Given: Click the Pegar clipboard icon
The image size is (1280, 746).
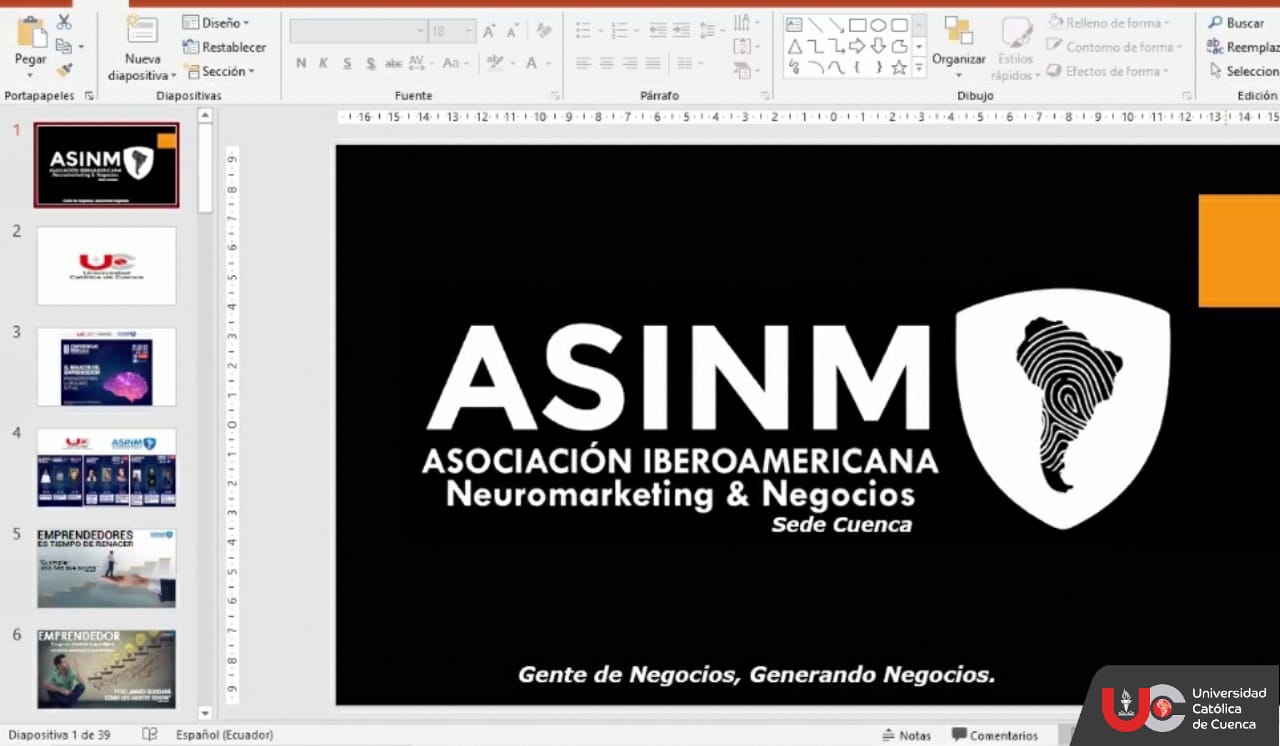Looking at the screenshot, I should [31, 32].
